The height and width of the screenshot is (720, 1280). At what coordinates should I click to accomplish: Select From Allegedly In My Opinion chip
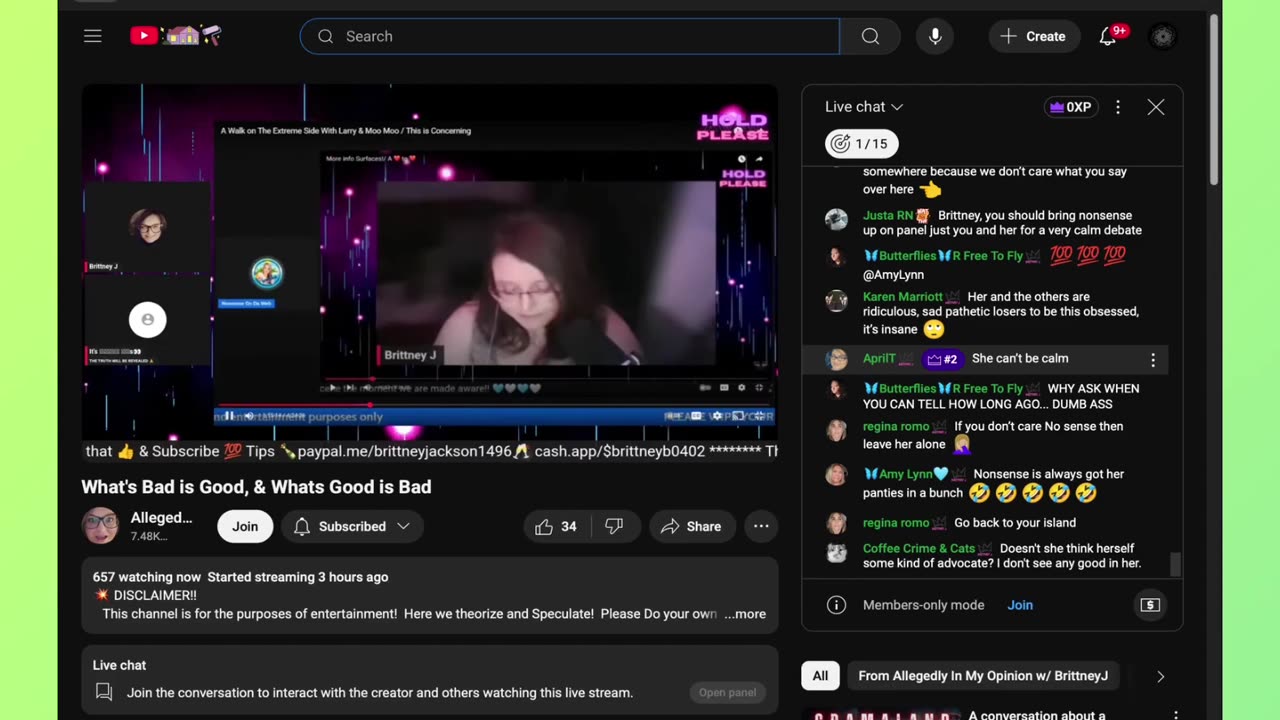[983, 676]
